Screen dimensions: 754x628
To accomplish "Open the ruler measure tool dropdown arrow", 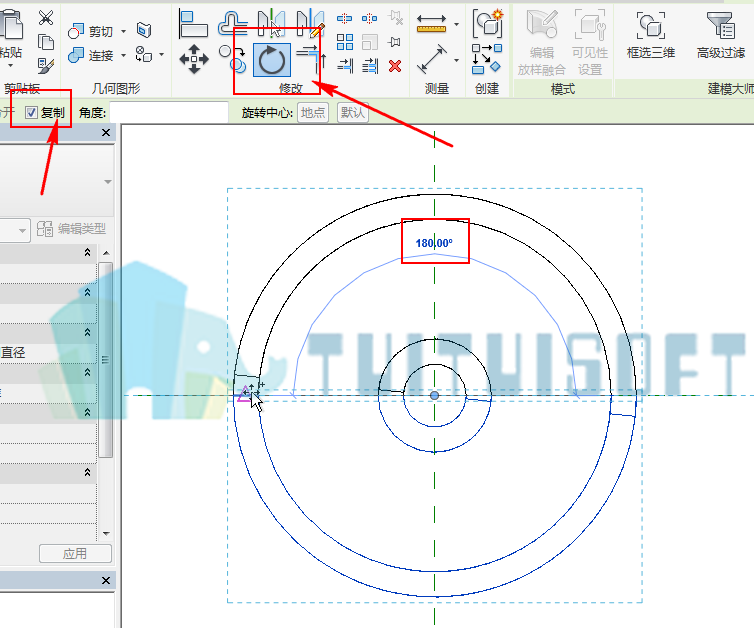I will pyautogui.click(x=456, y=24).
